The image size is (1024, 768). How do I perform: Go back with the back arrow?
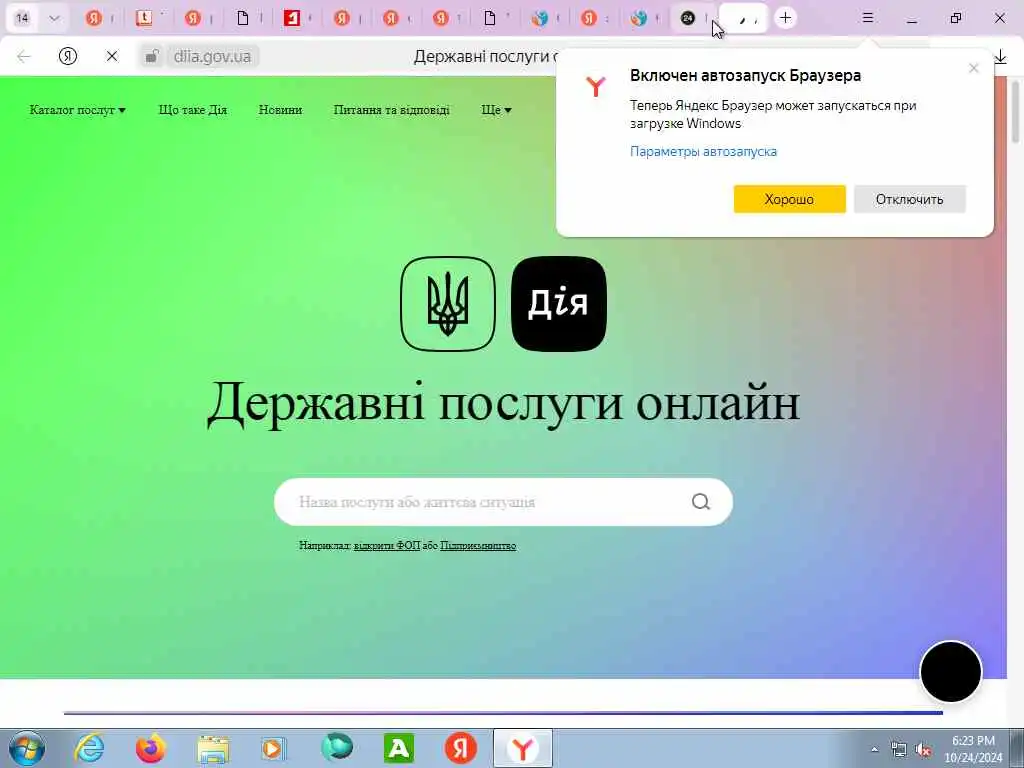[x=24, y=56]
